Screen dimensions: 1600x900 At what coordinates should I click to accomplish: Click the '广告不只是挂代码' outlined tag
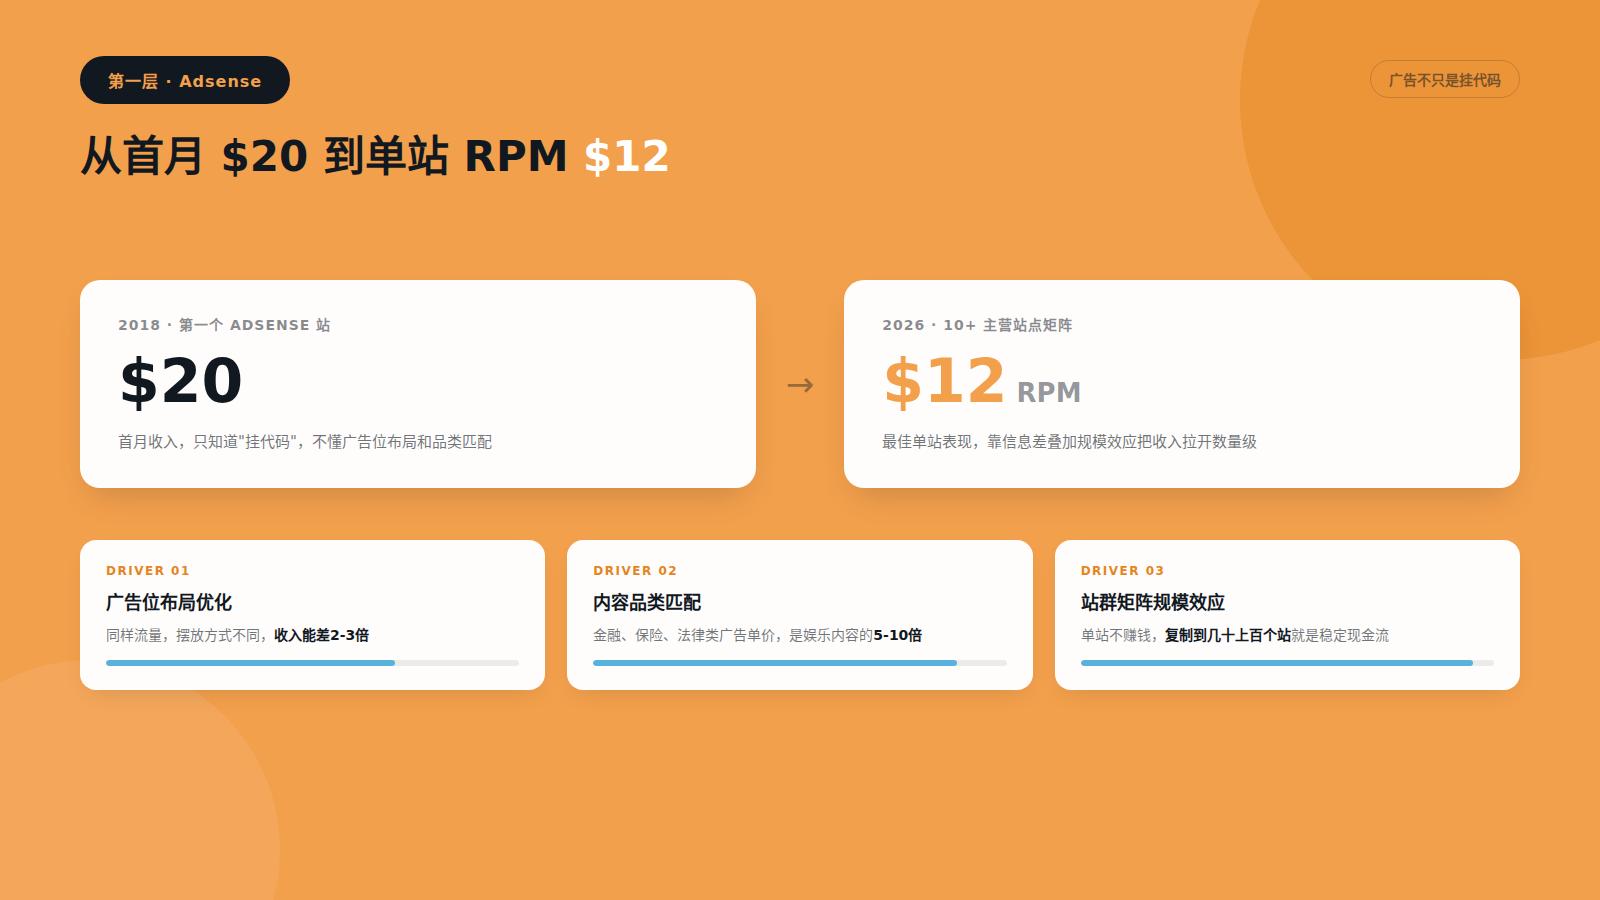[1444, 80]
